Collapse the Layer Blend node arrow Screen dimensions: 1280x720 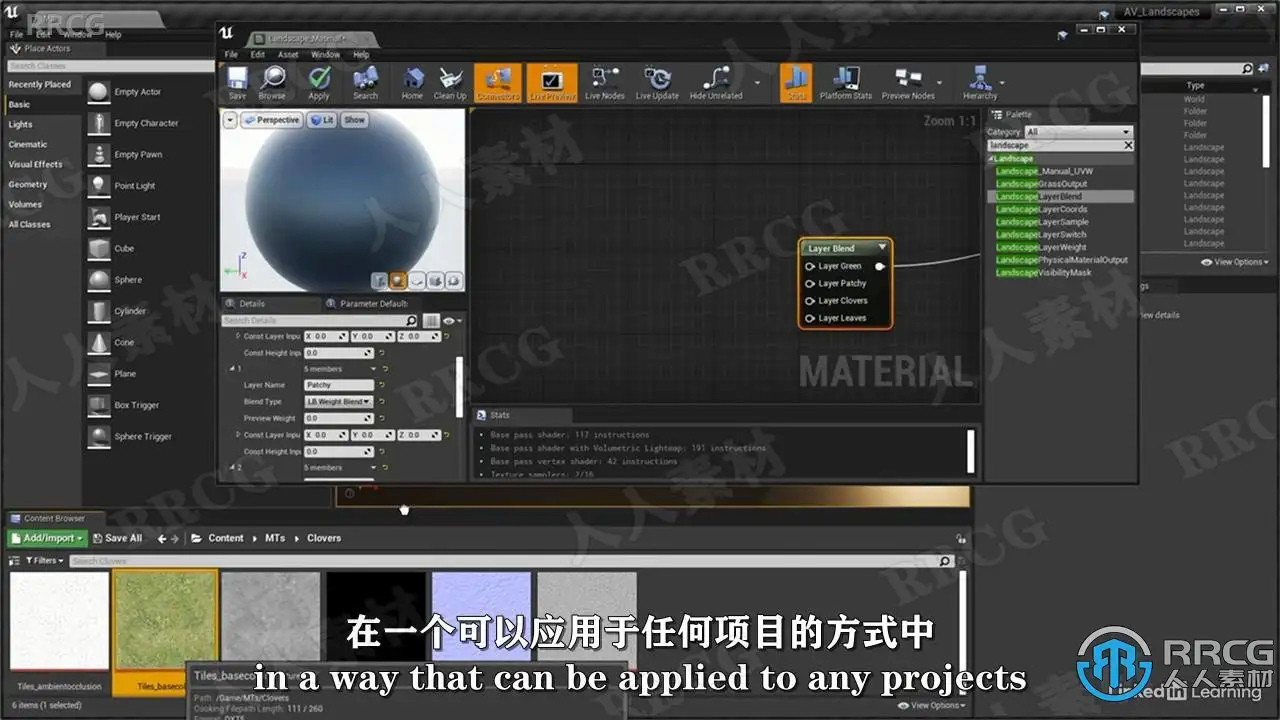[x=882, y=248]
